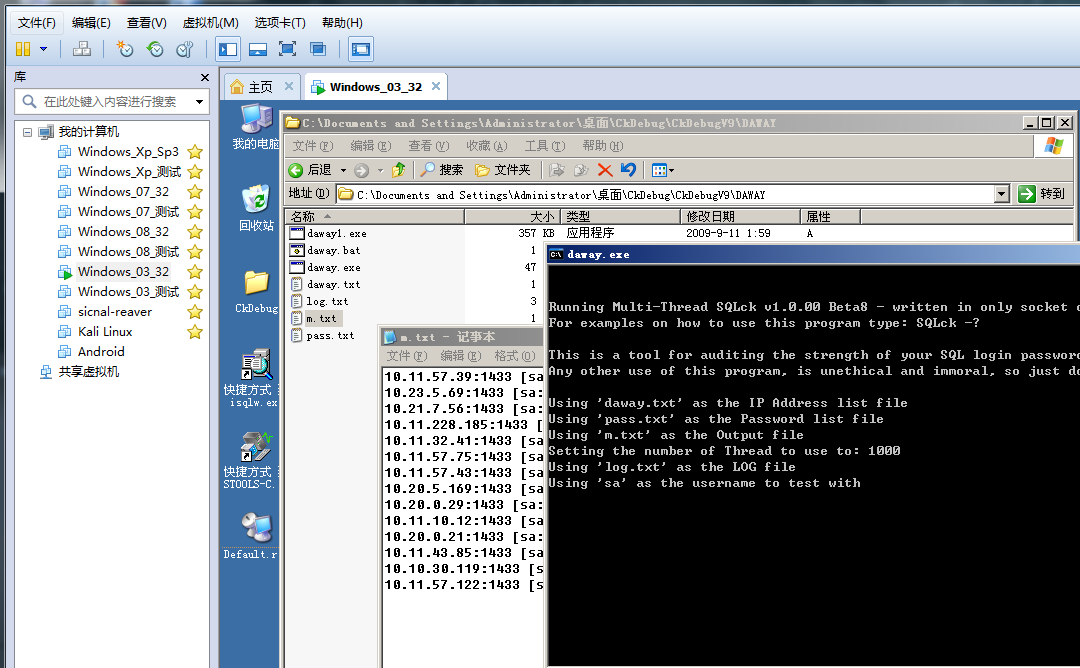Click Explorer 后退 back button

(310, 170)
